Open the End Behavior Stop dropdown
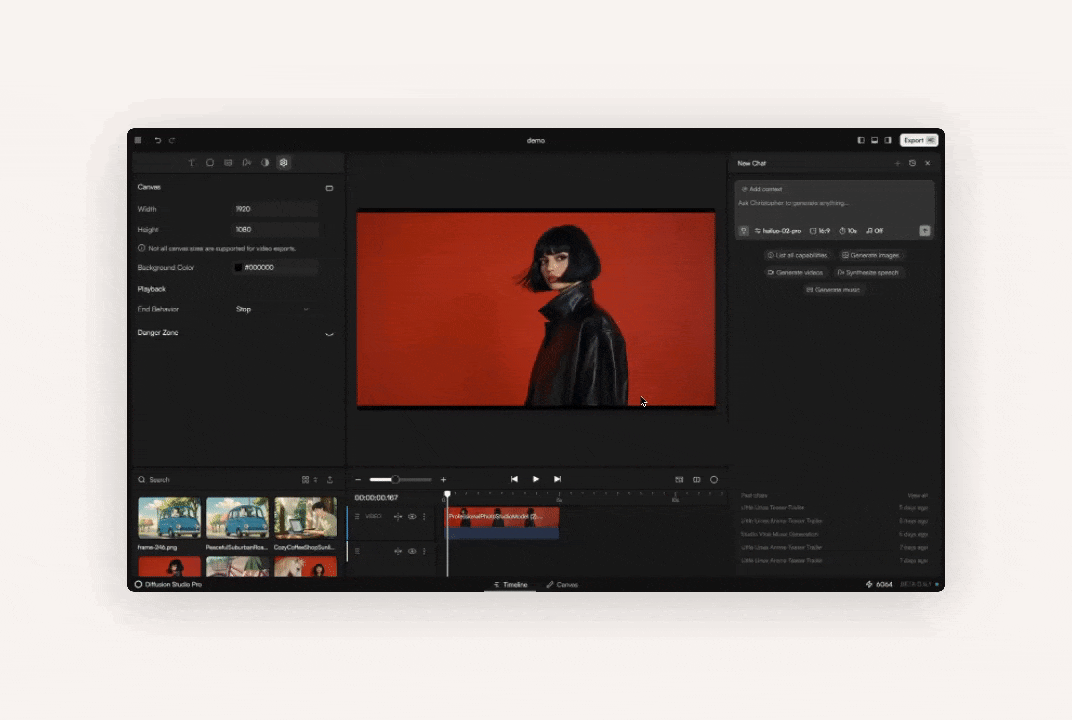Image resolution: width=1072 pixels, height=720 pixels. pyautogui.click(x=273, y=309)
